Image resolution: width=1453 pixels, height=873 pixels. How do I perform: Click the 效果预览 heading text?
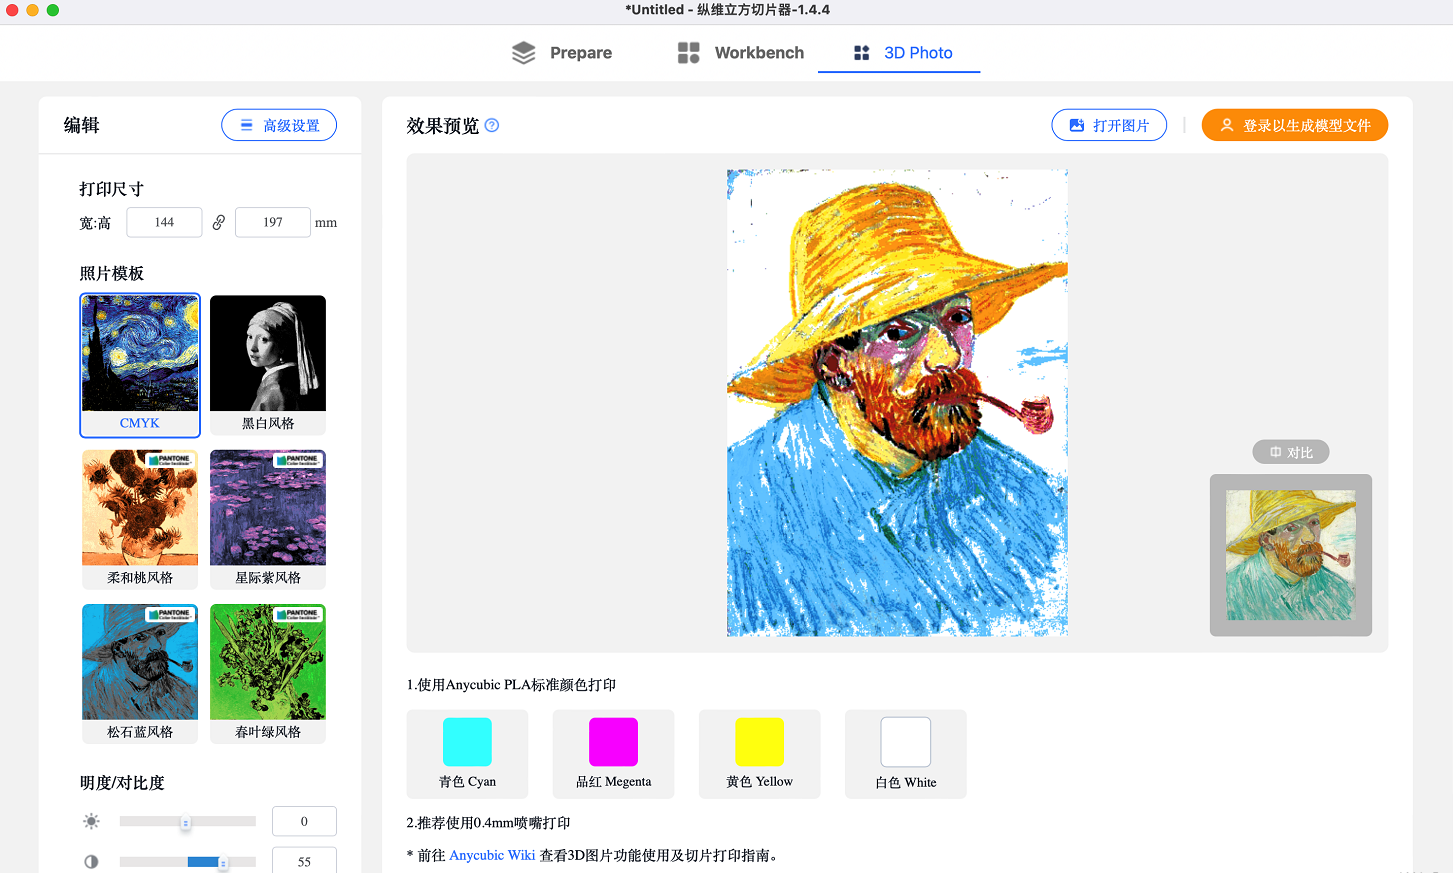point(443,125)
